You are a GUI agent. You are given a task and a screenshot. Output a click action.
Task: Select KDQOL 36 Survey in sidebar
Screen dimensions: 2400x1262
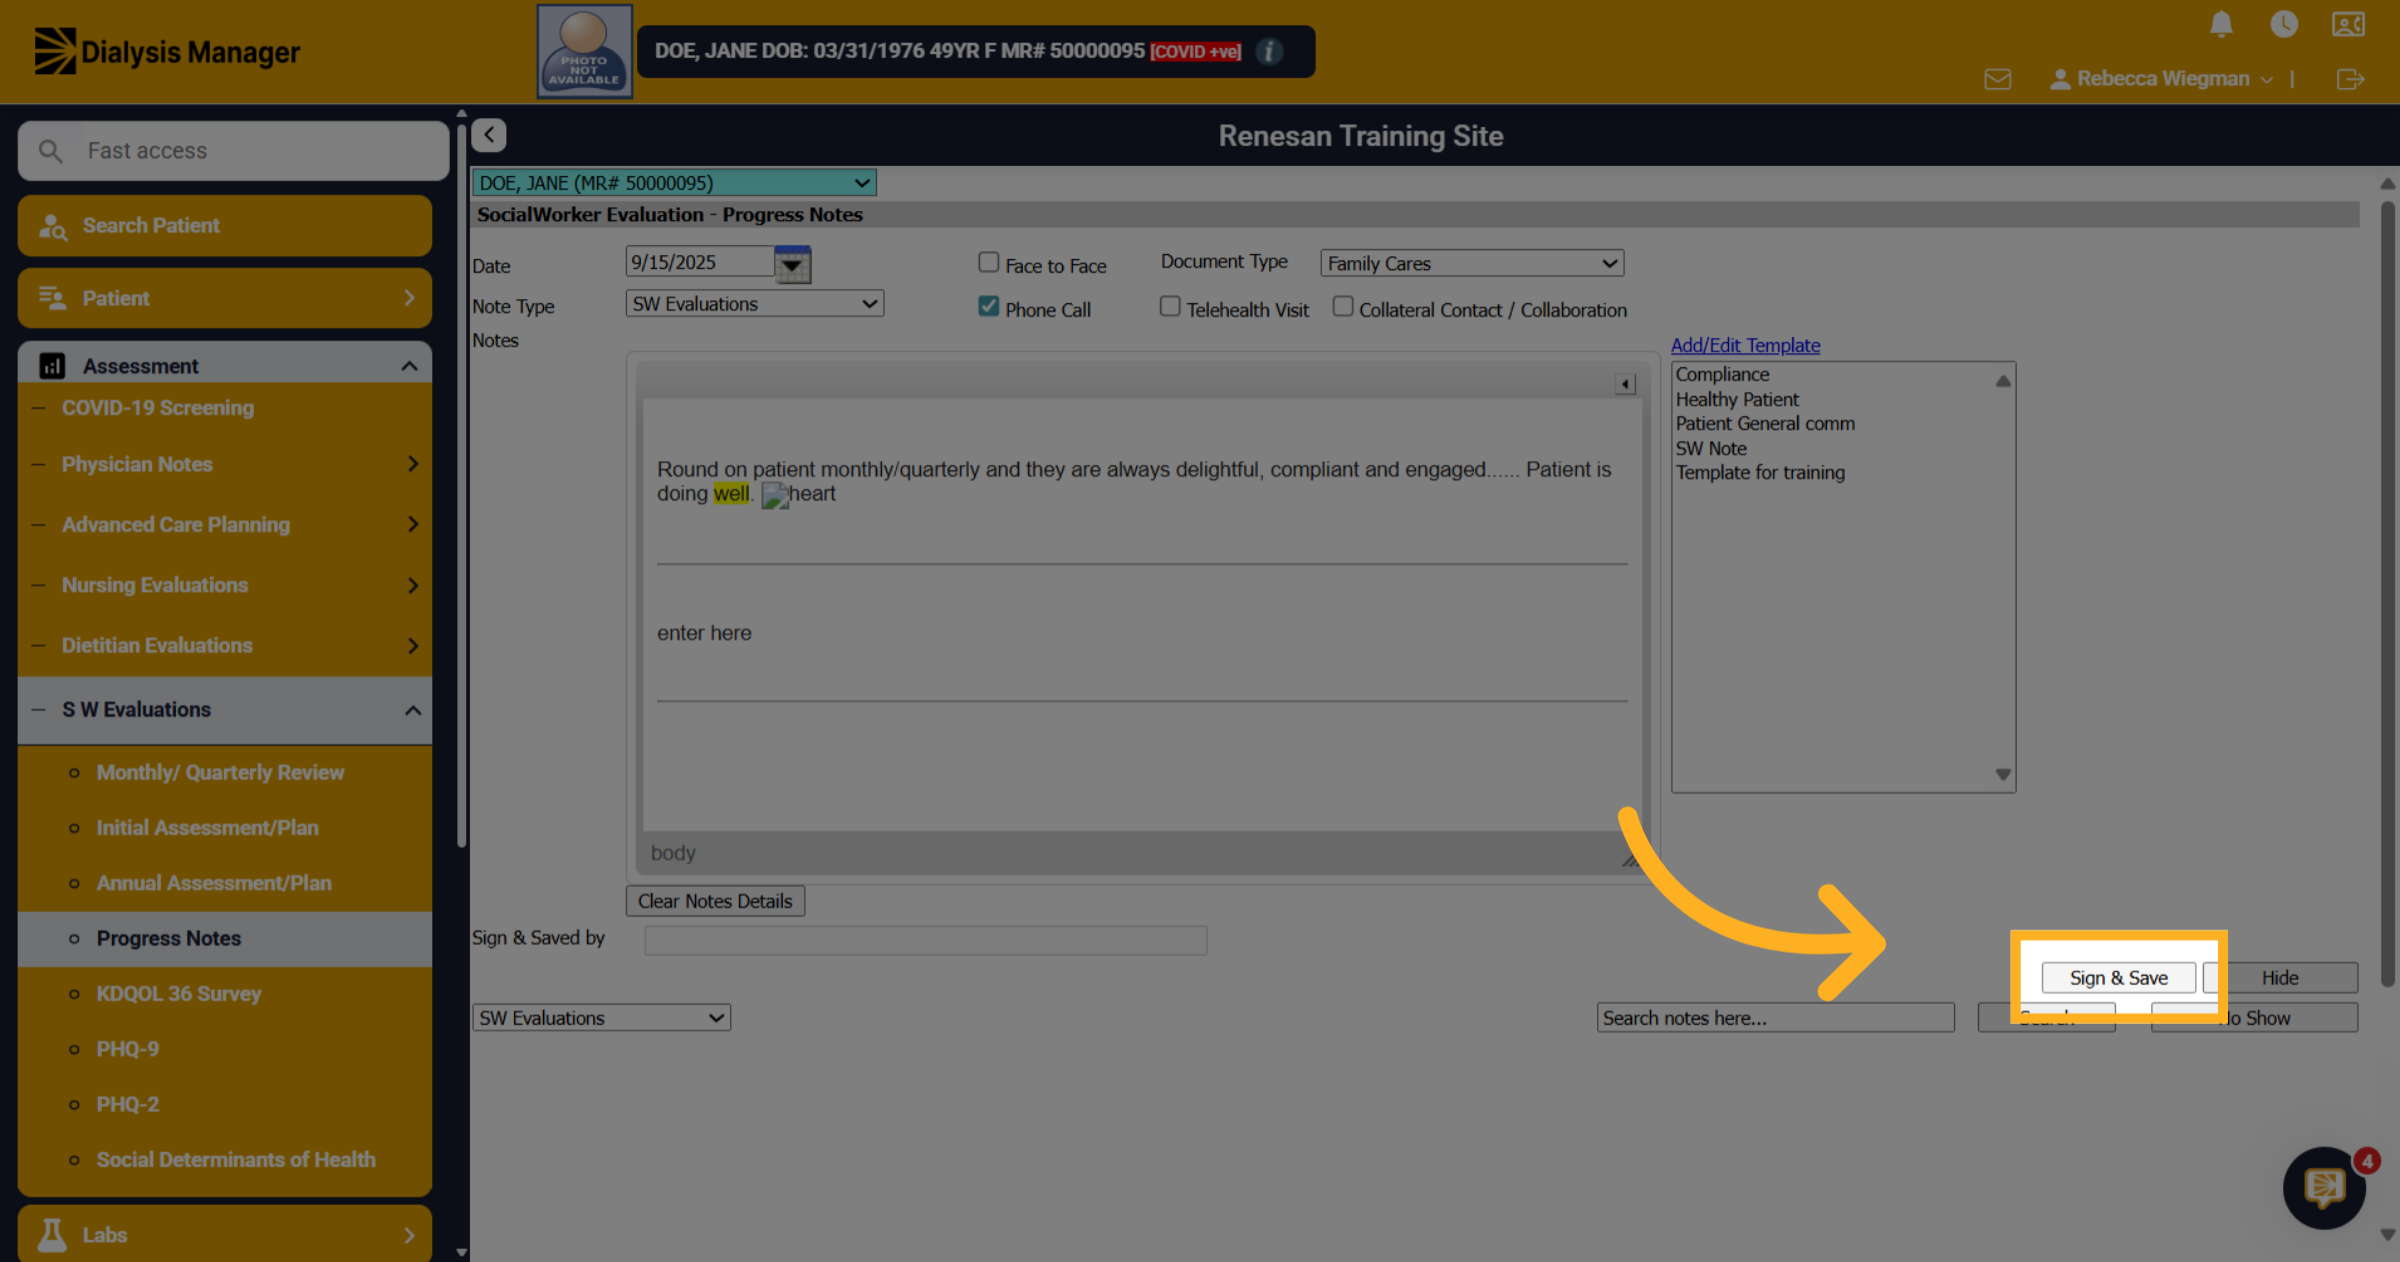[x=179, y=993]
